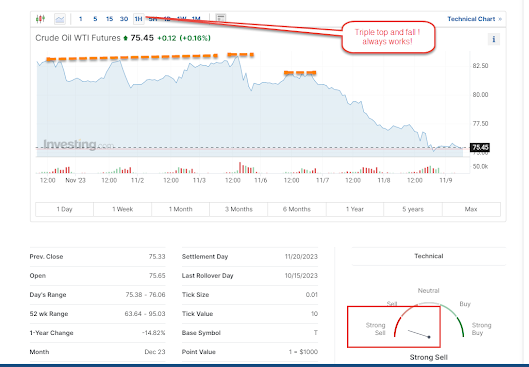529x367 pixels.
Task: Choose the 5 years range
Action: 413,209
